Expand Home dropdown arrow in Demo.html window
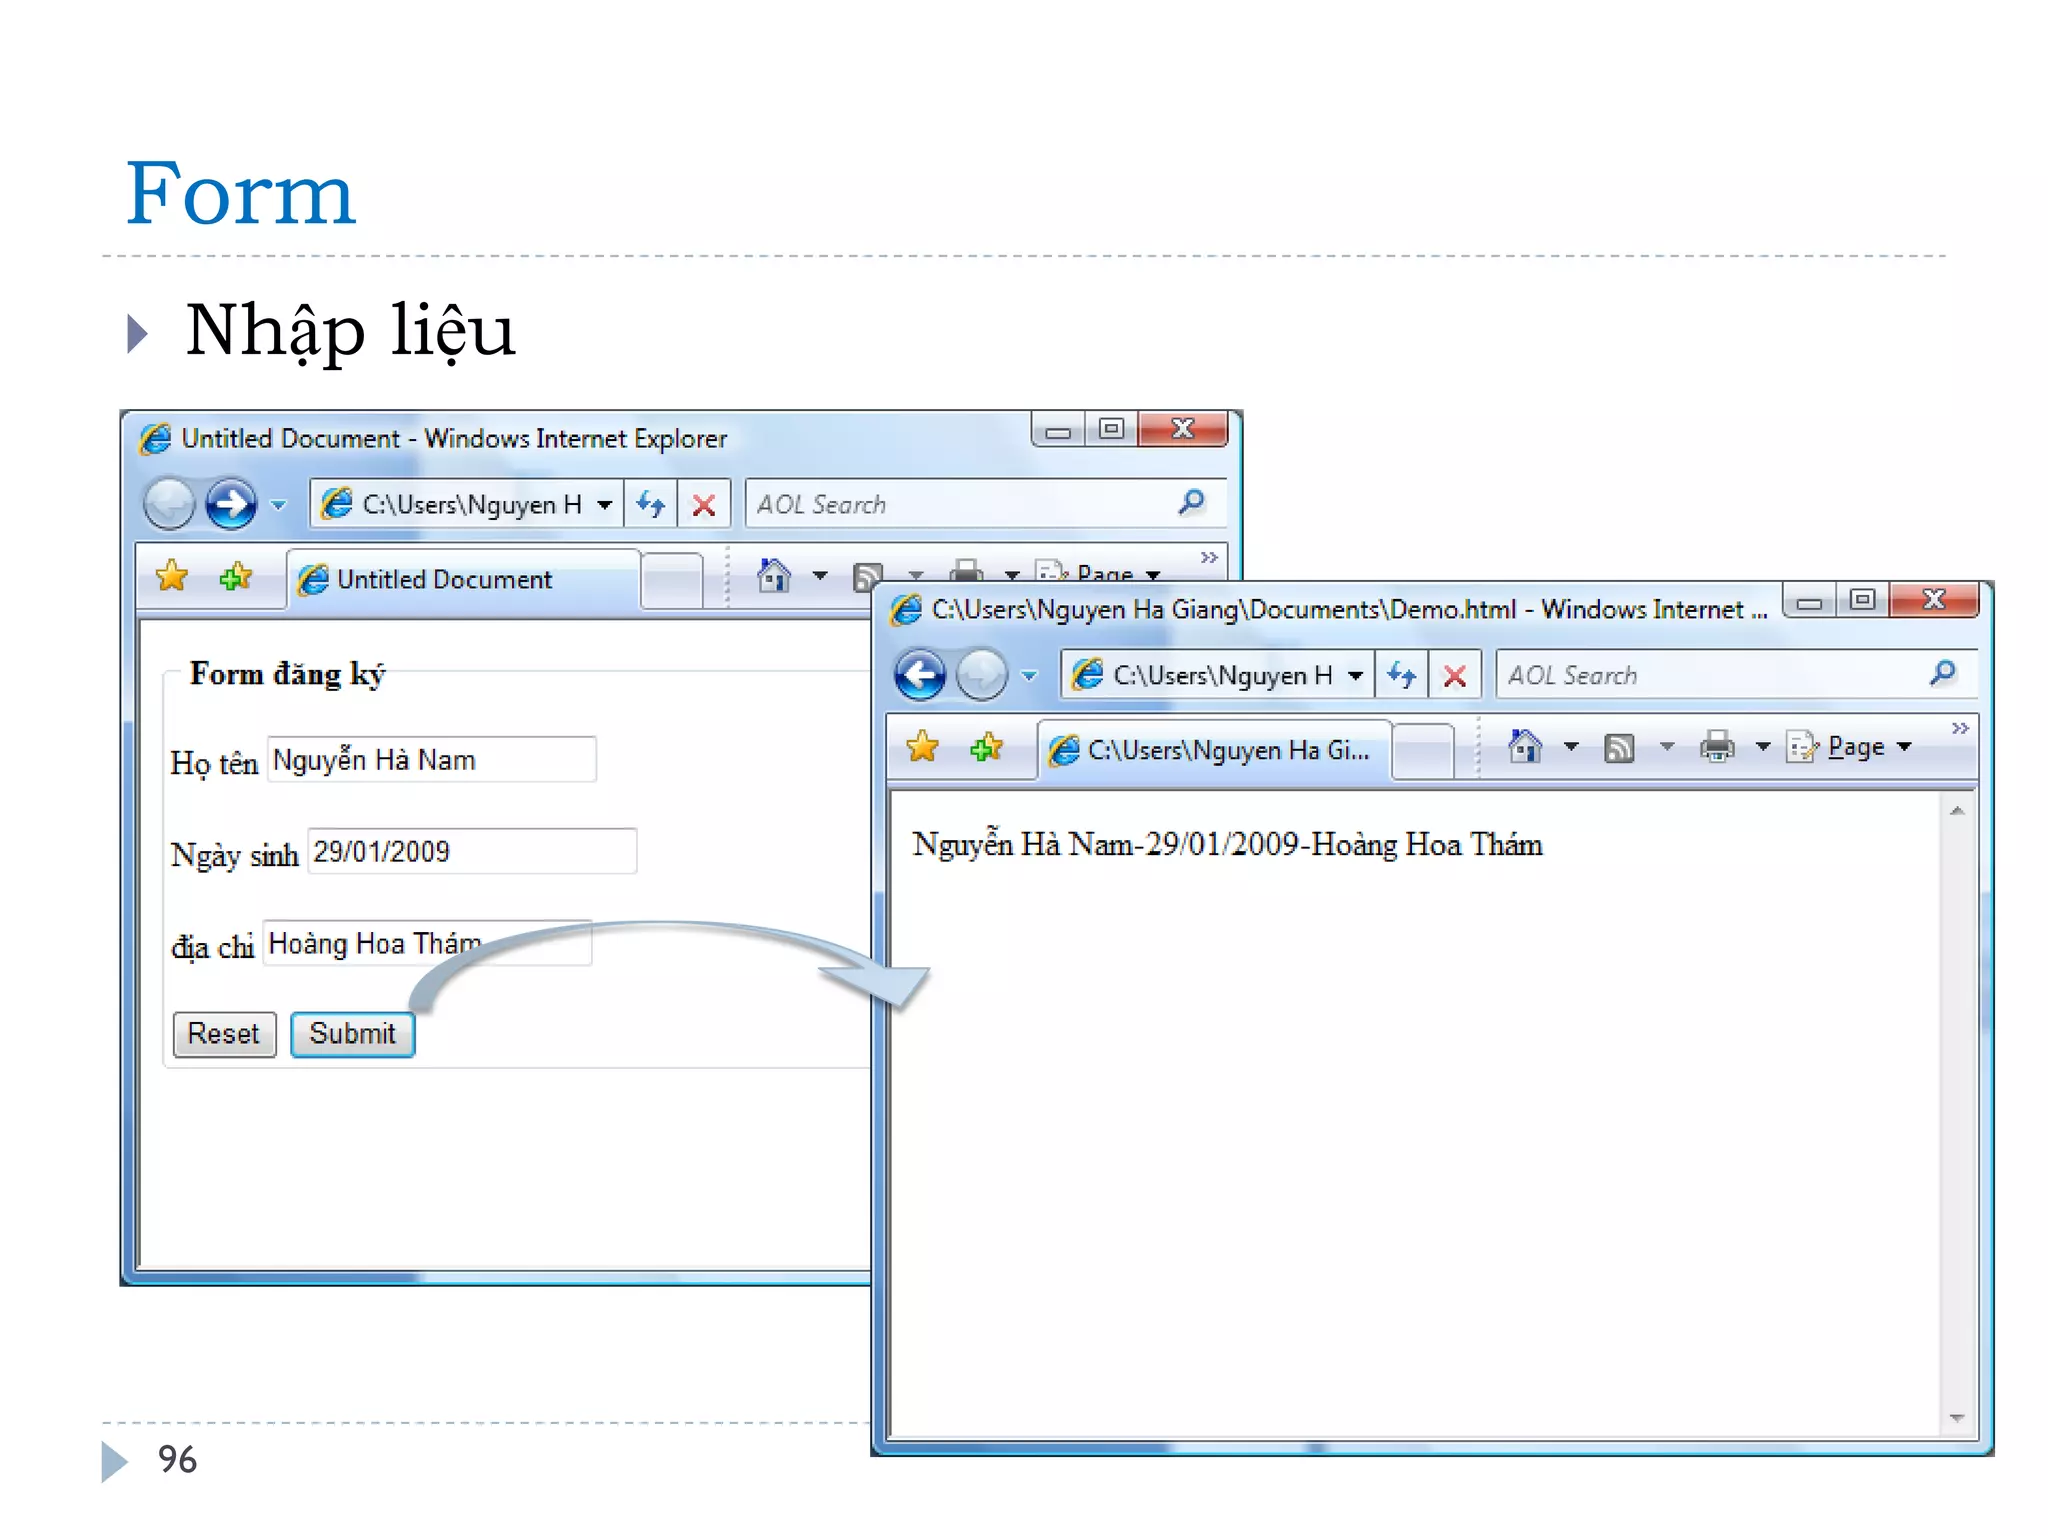2048x1536 pixels. pyautogui.click(x=1571, y=746)
